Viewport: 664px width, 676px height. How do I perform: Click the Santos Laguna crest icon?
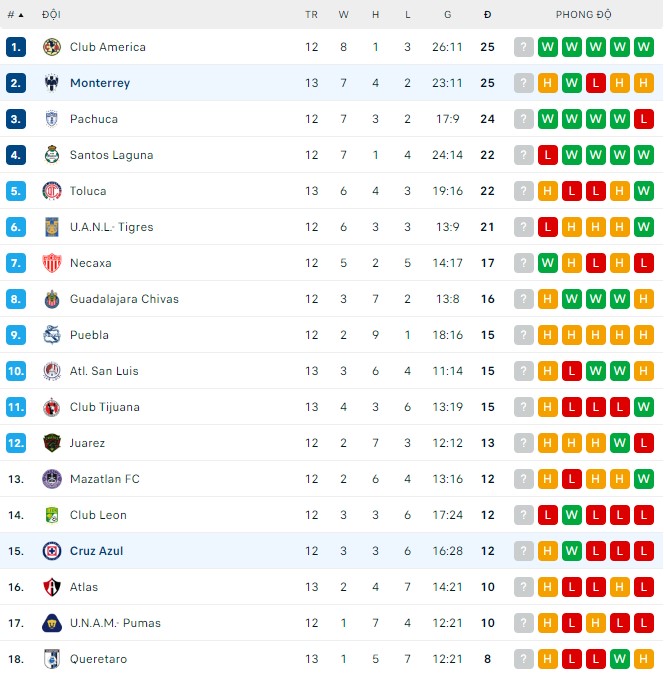pyautogui.click(x=52, y=155)
